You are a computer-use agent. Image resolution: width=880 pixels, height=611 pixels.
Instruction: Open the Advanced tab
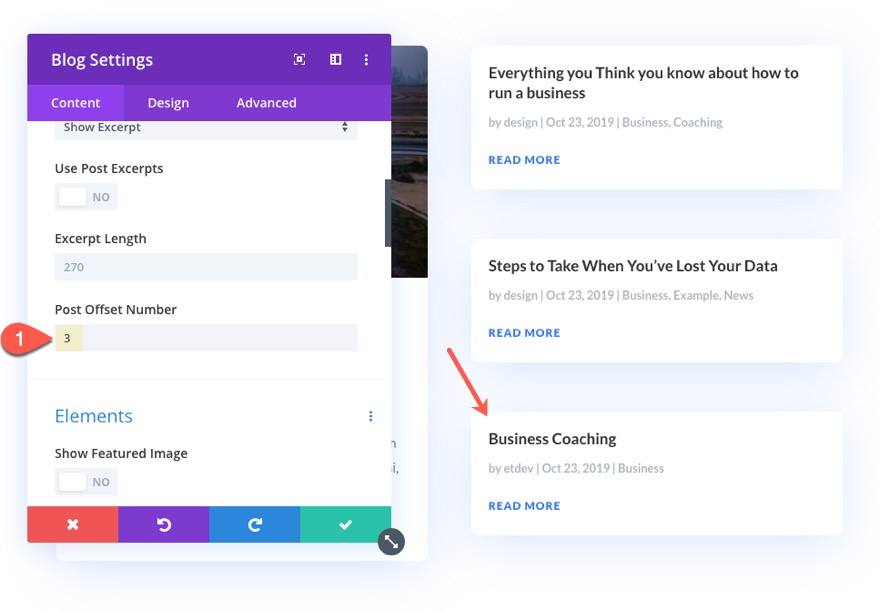tap(266, 102)
